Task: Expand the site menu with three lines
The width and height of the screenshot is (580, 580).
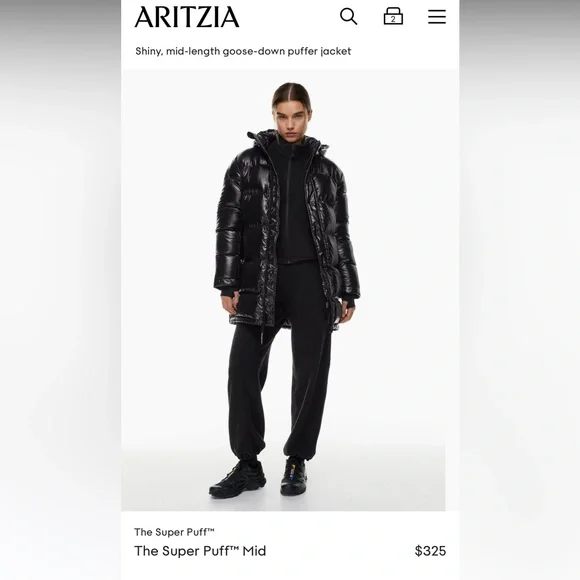Action: point(437,17)
